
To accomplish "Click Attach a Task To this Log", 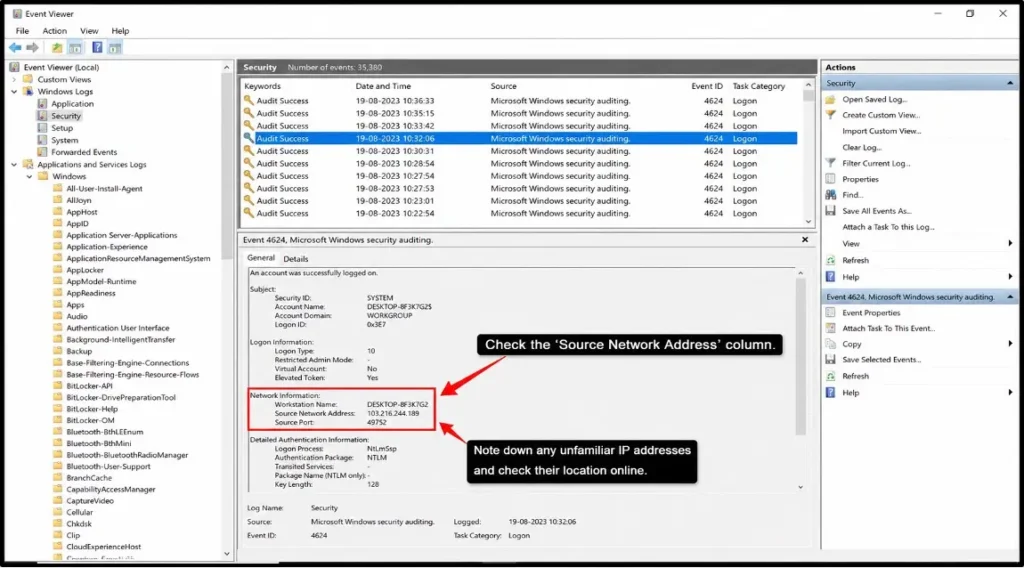I will tap(888, 227).
